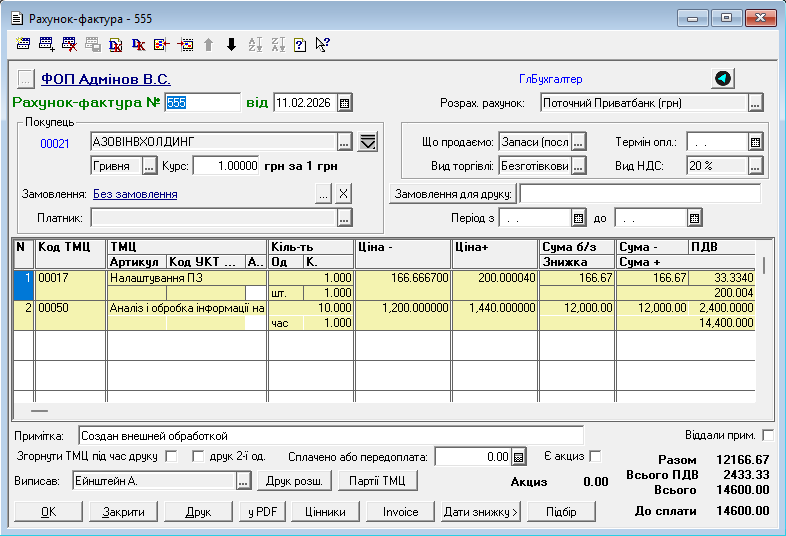Check the 'Є акциз' checkbox

pyautogui.click(x=596, y=457)
